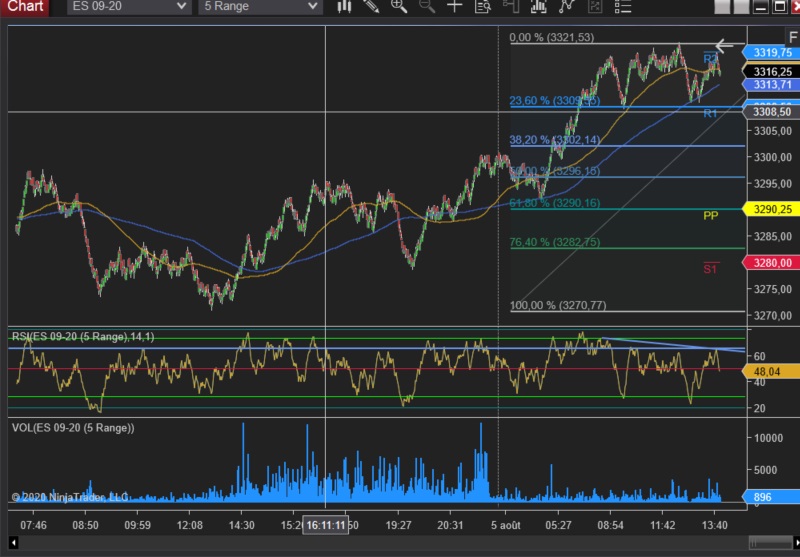800x557 pixels.
Task: Click the yellow PP pivot price marker 3290,25
Action: pos(772,209)
